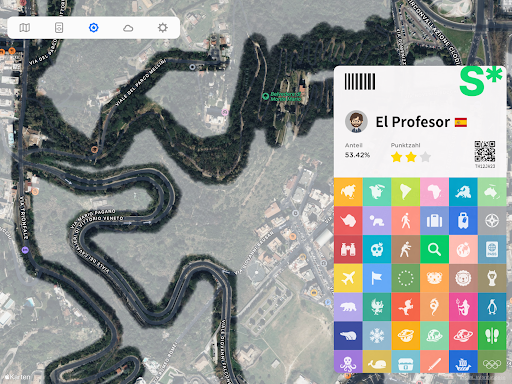Select the lavender bear badge
The image size is (512, 384).
(x=348, y=307)
